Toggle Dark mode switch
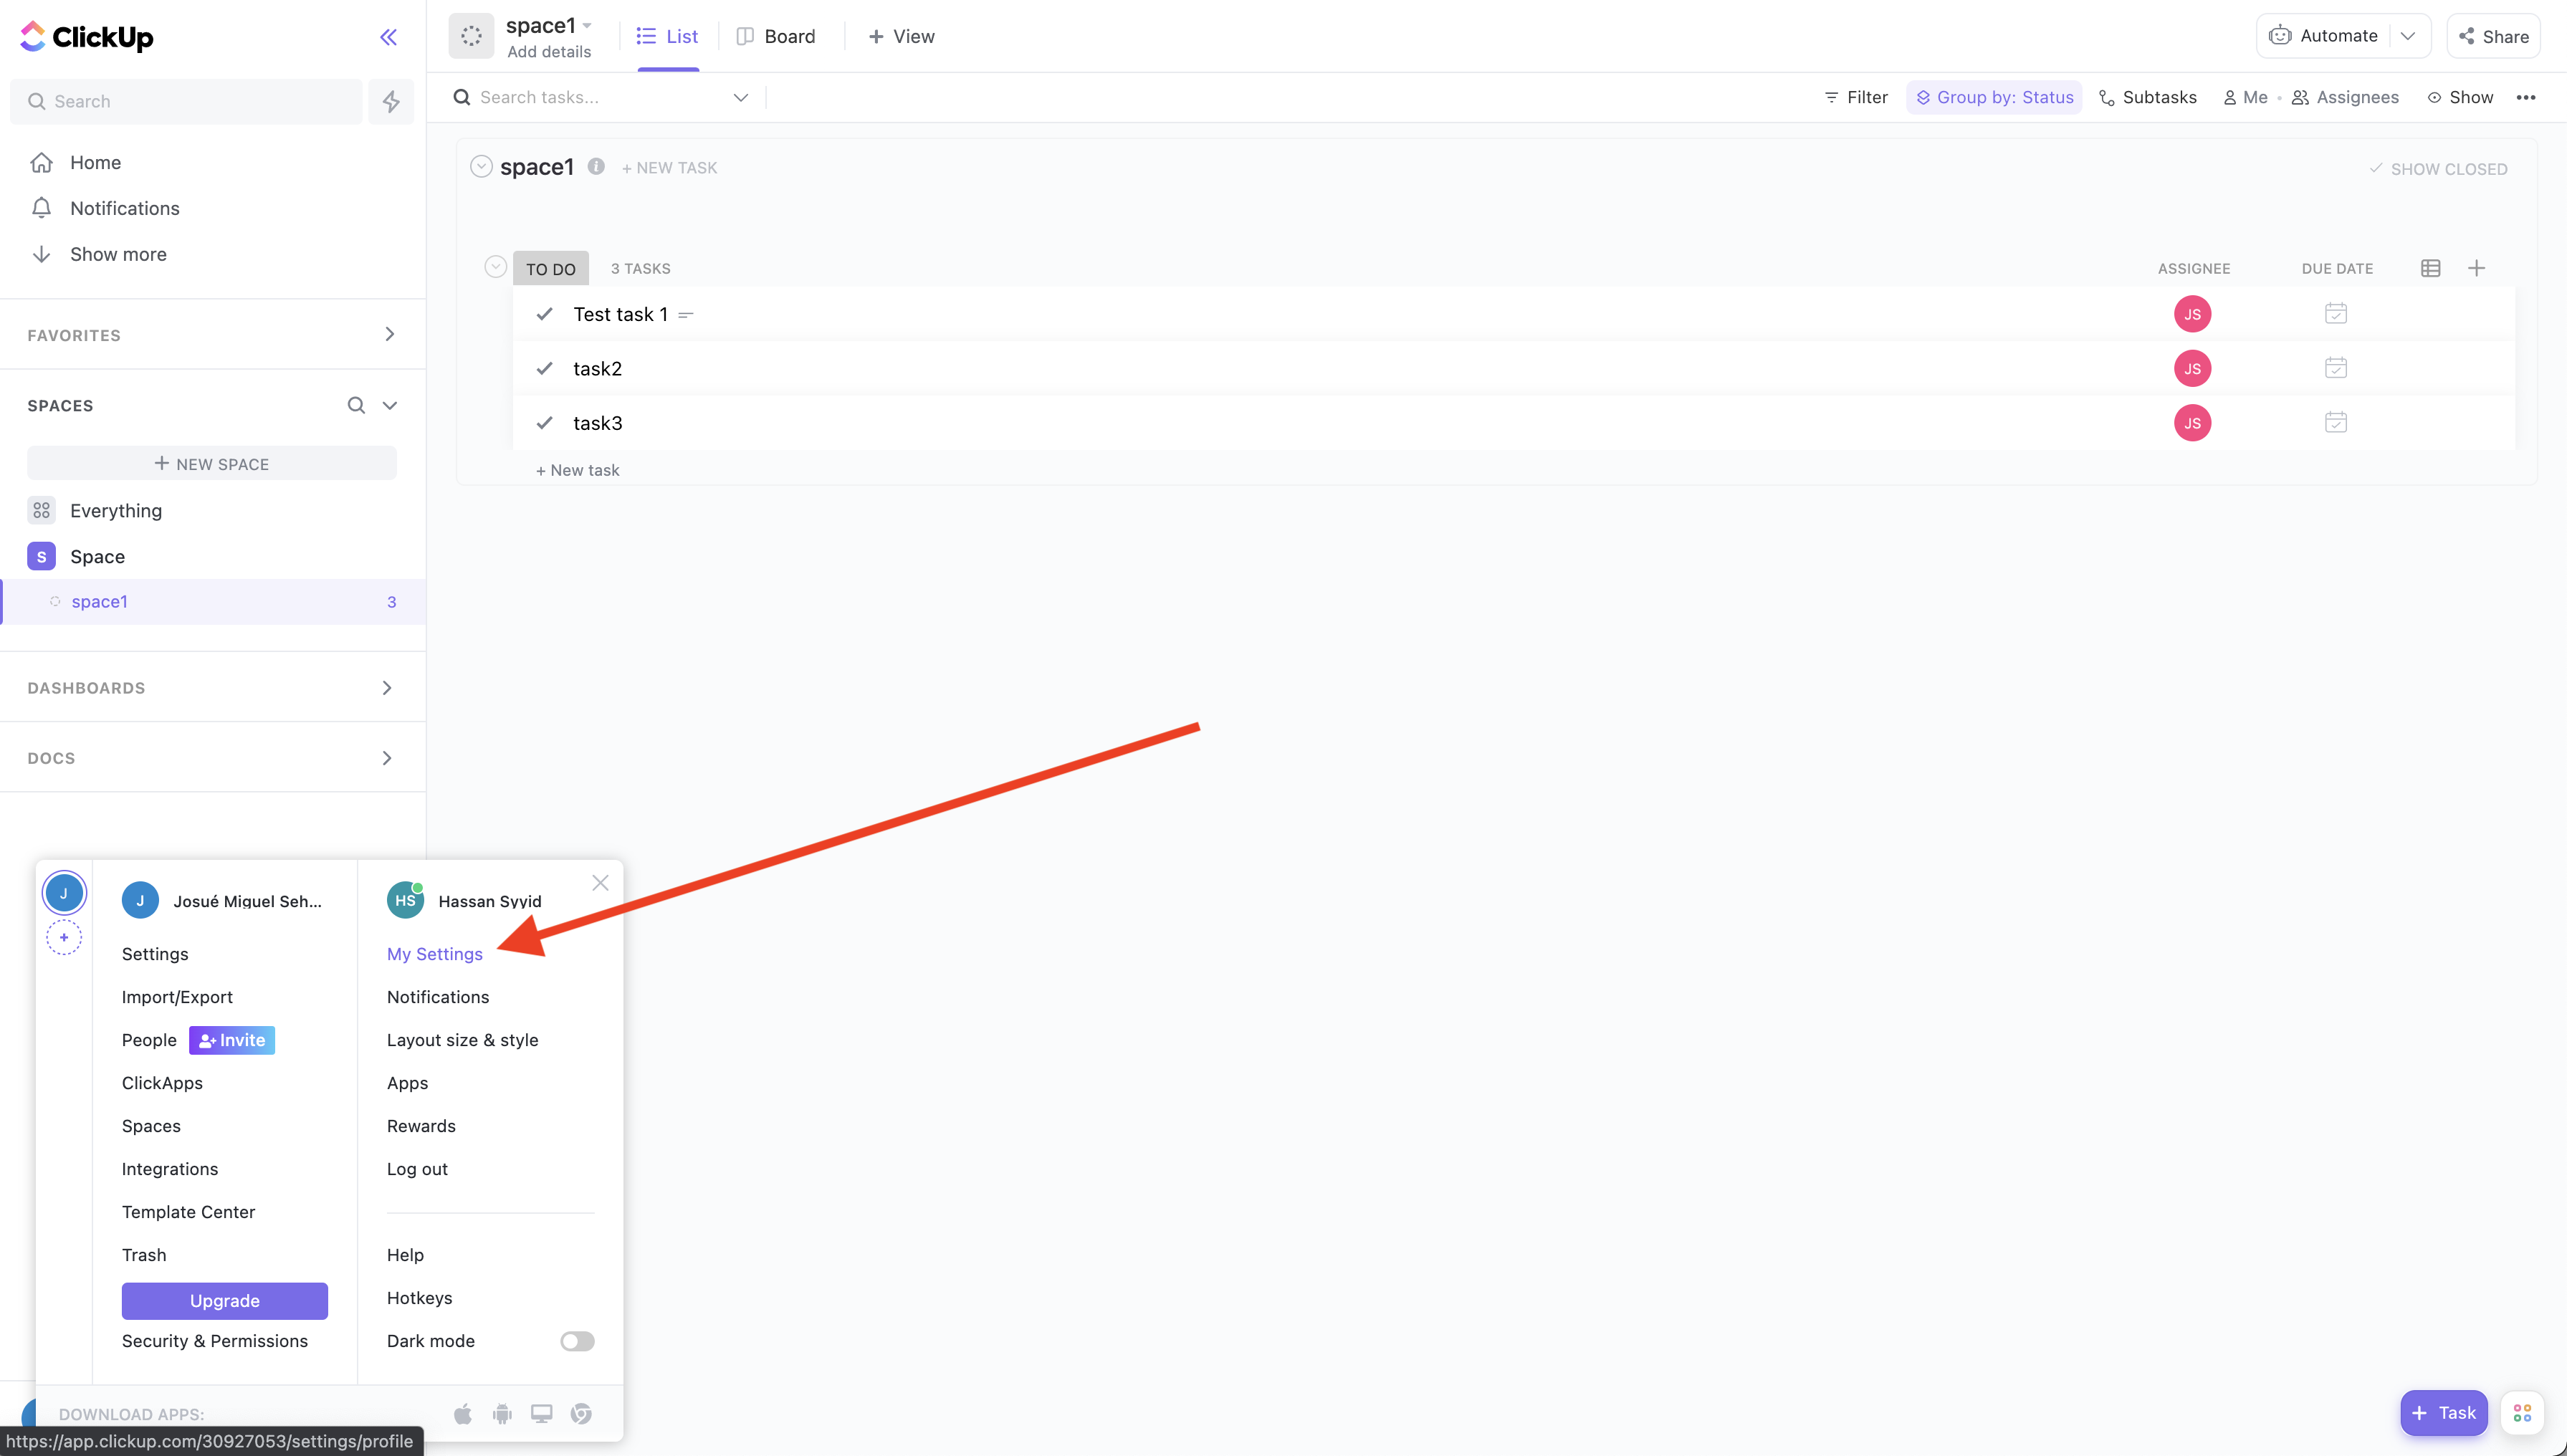Image resolution: width=2567 pixels, height=1456 pixels. [x=577, y=1341]
